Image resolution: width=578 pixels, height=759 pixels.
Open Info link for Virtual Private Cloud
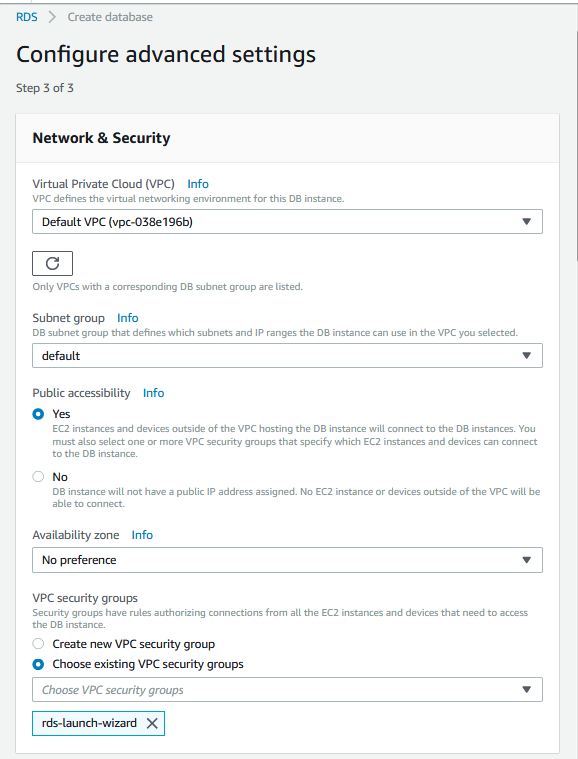pos(198,184)
